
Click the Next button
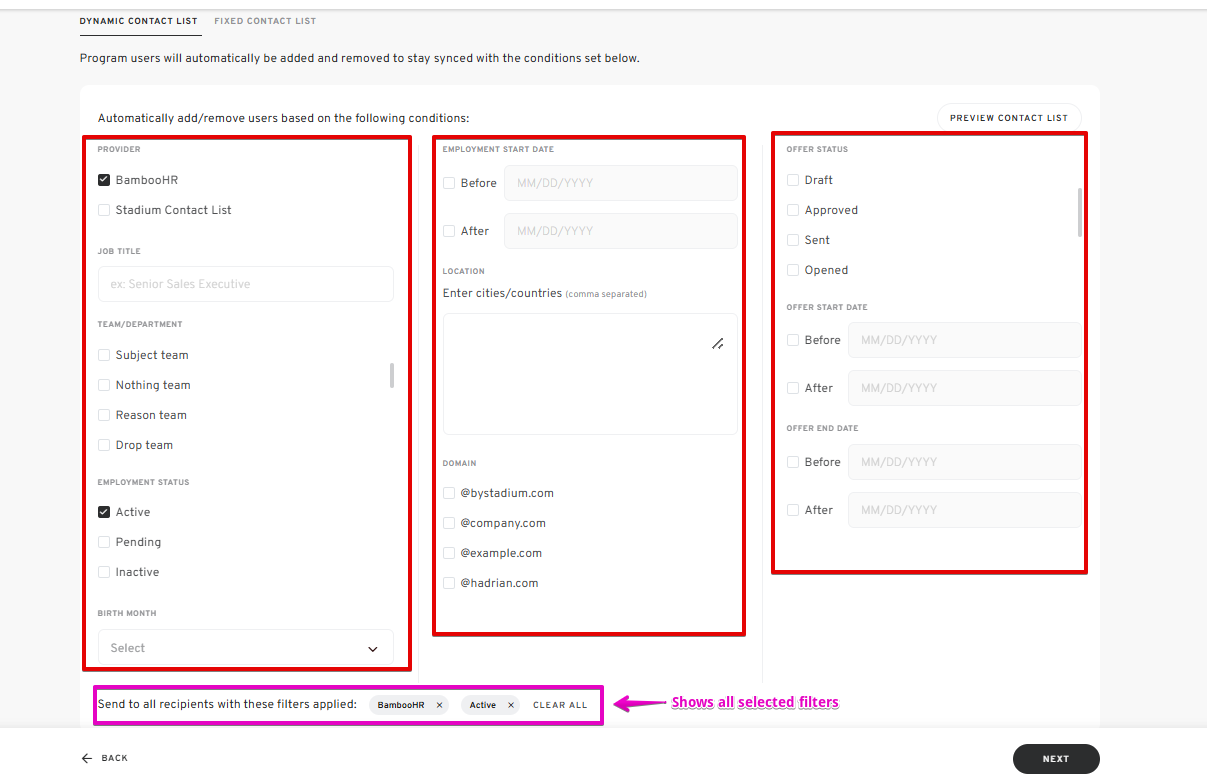point(1055,759)
